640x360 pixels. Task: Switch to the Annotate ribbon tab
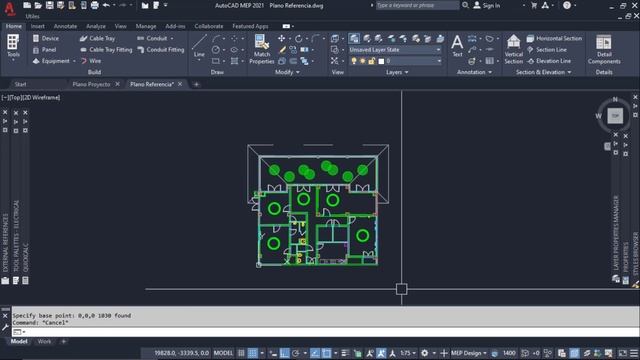[65, 26]
